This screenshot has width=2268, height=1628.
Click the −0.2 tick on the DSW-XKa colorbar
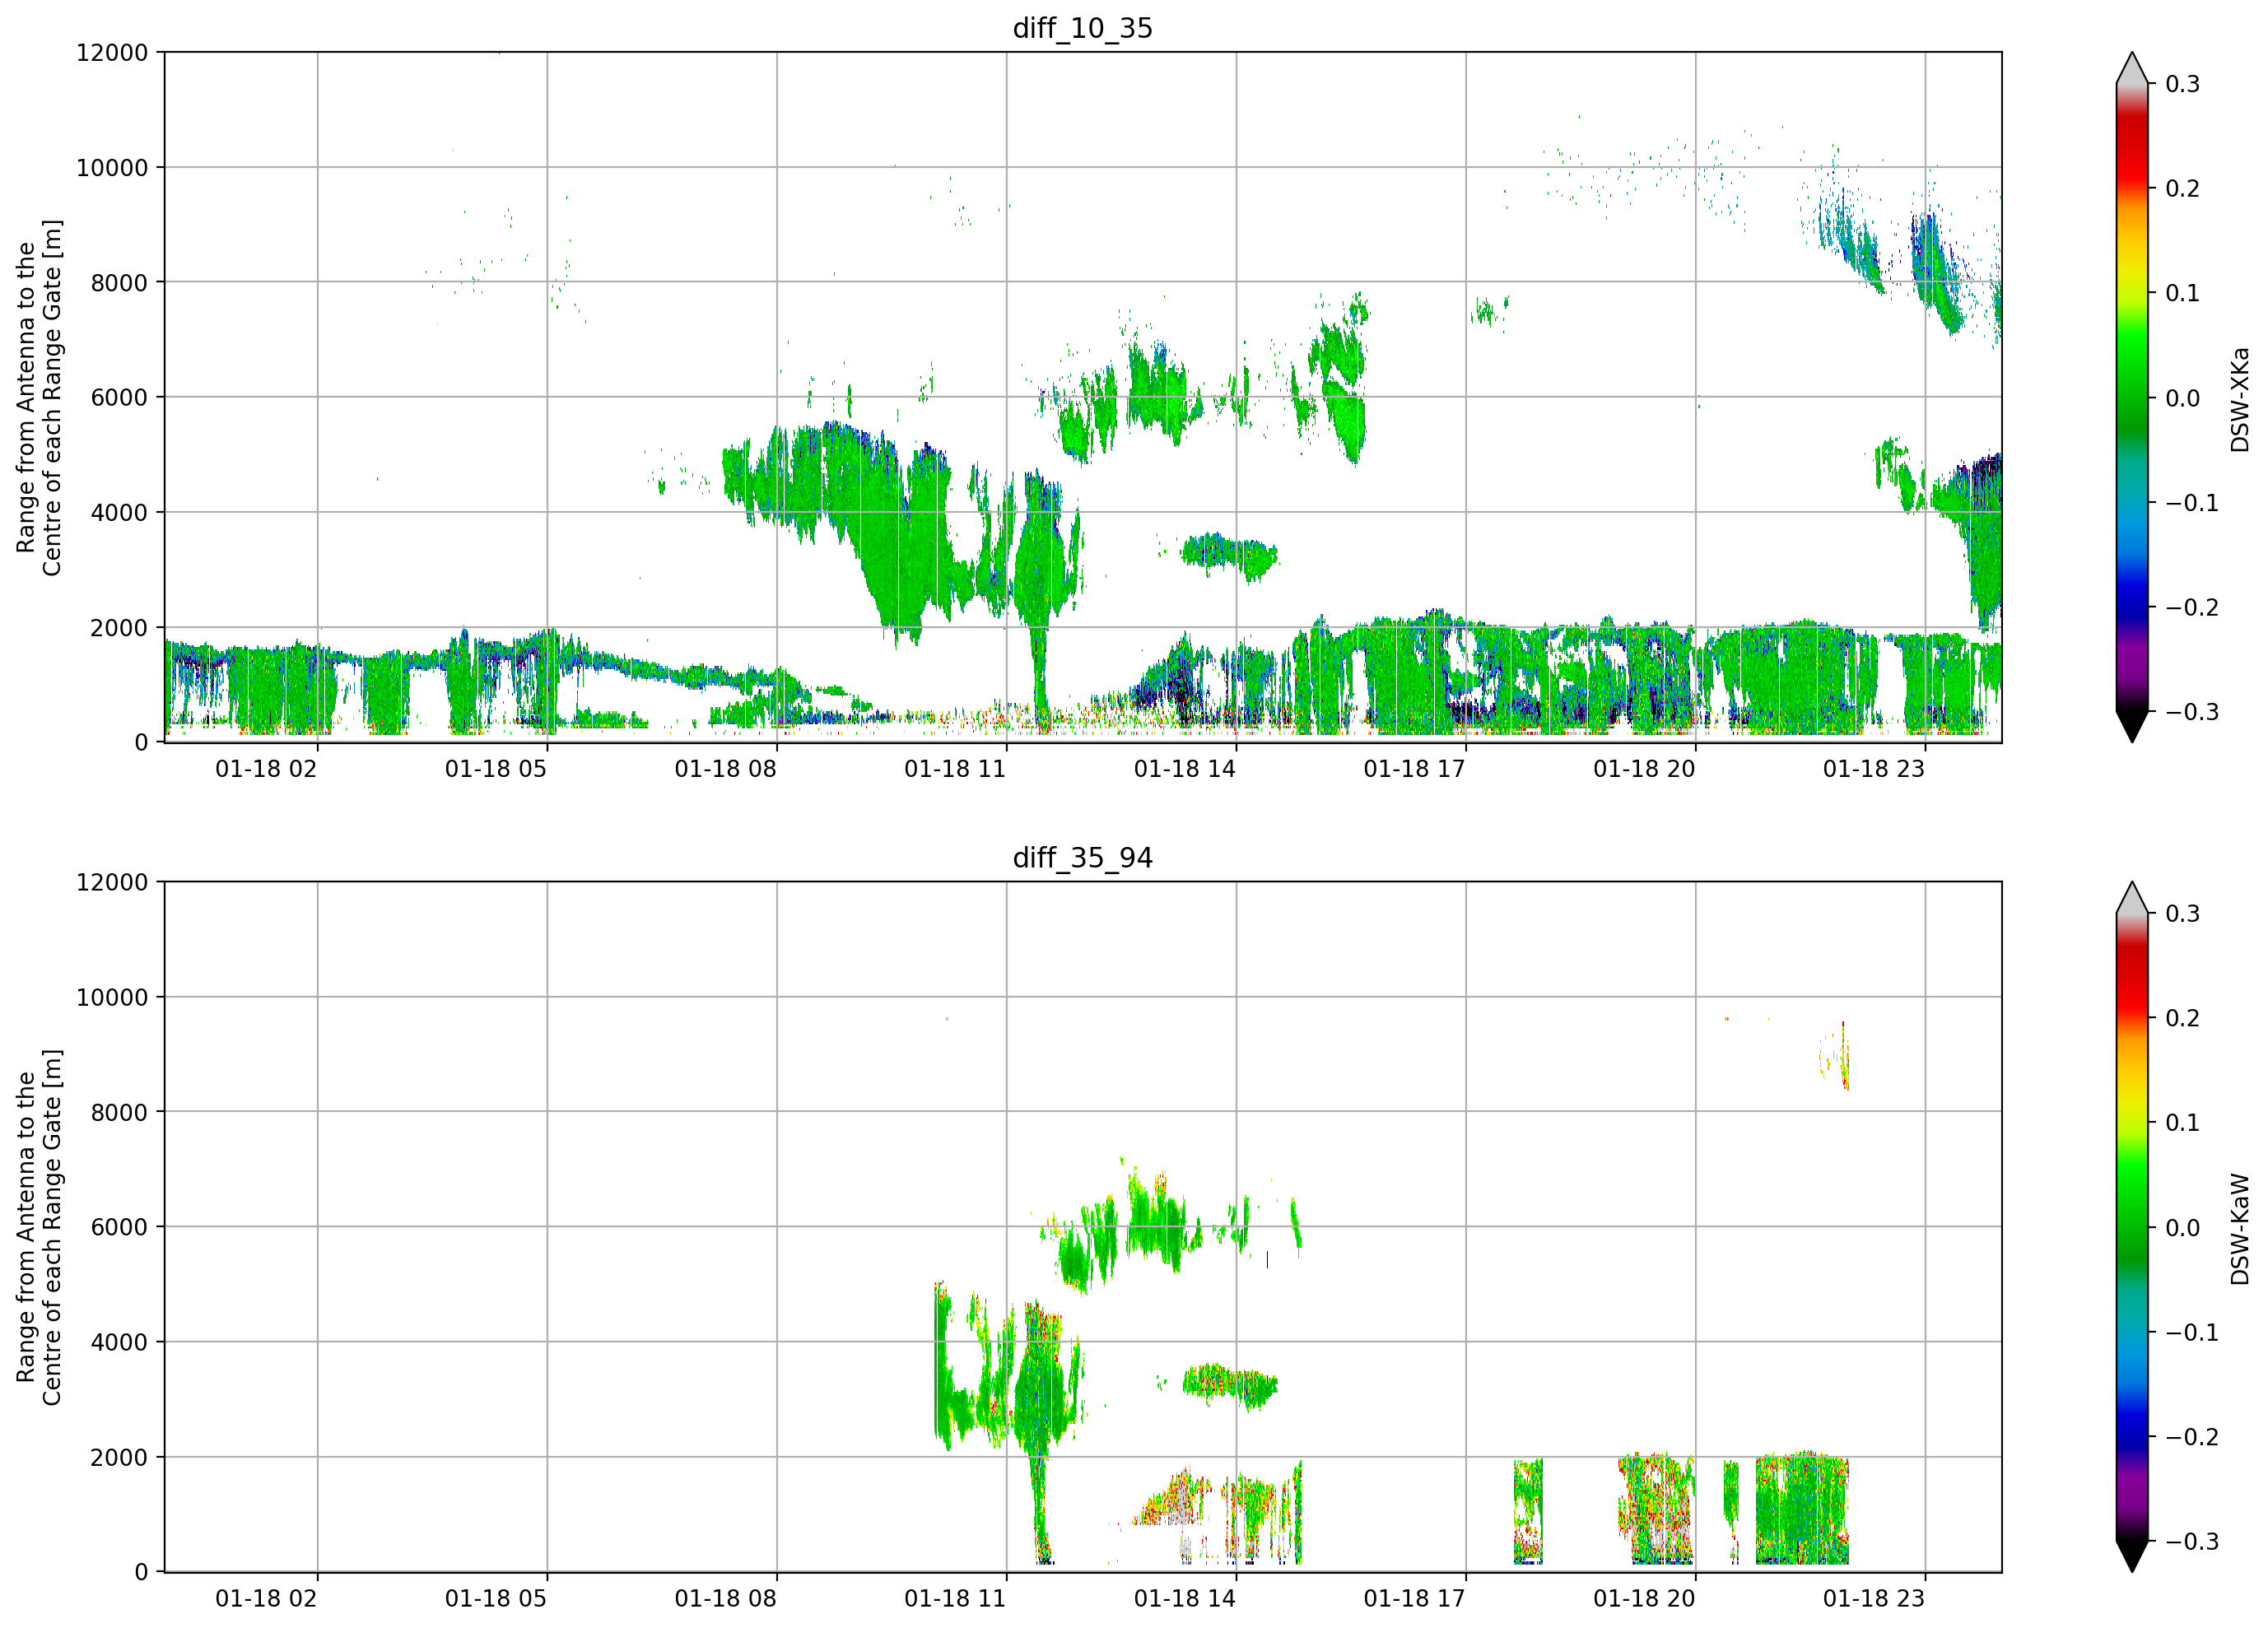(x=2192, y=608)
